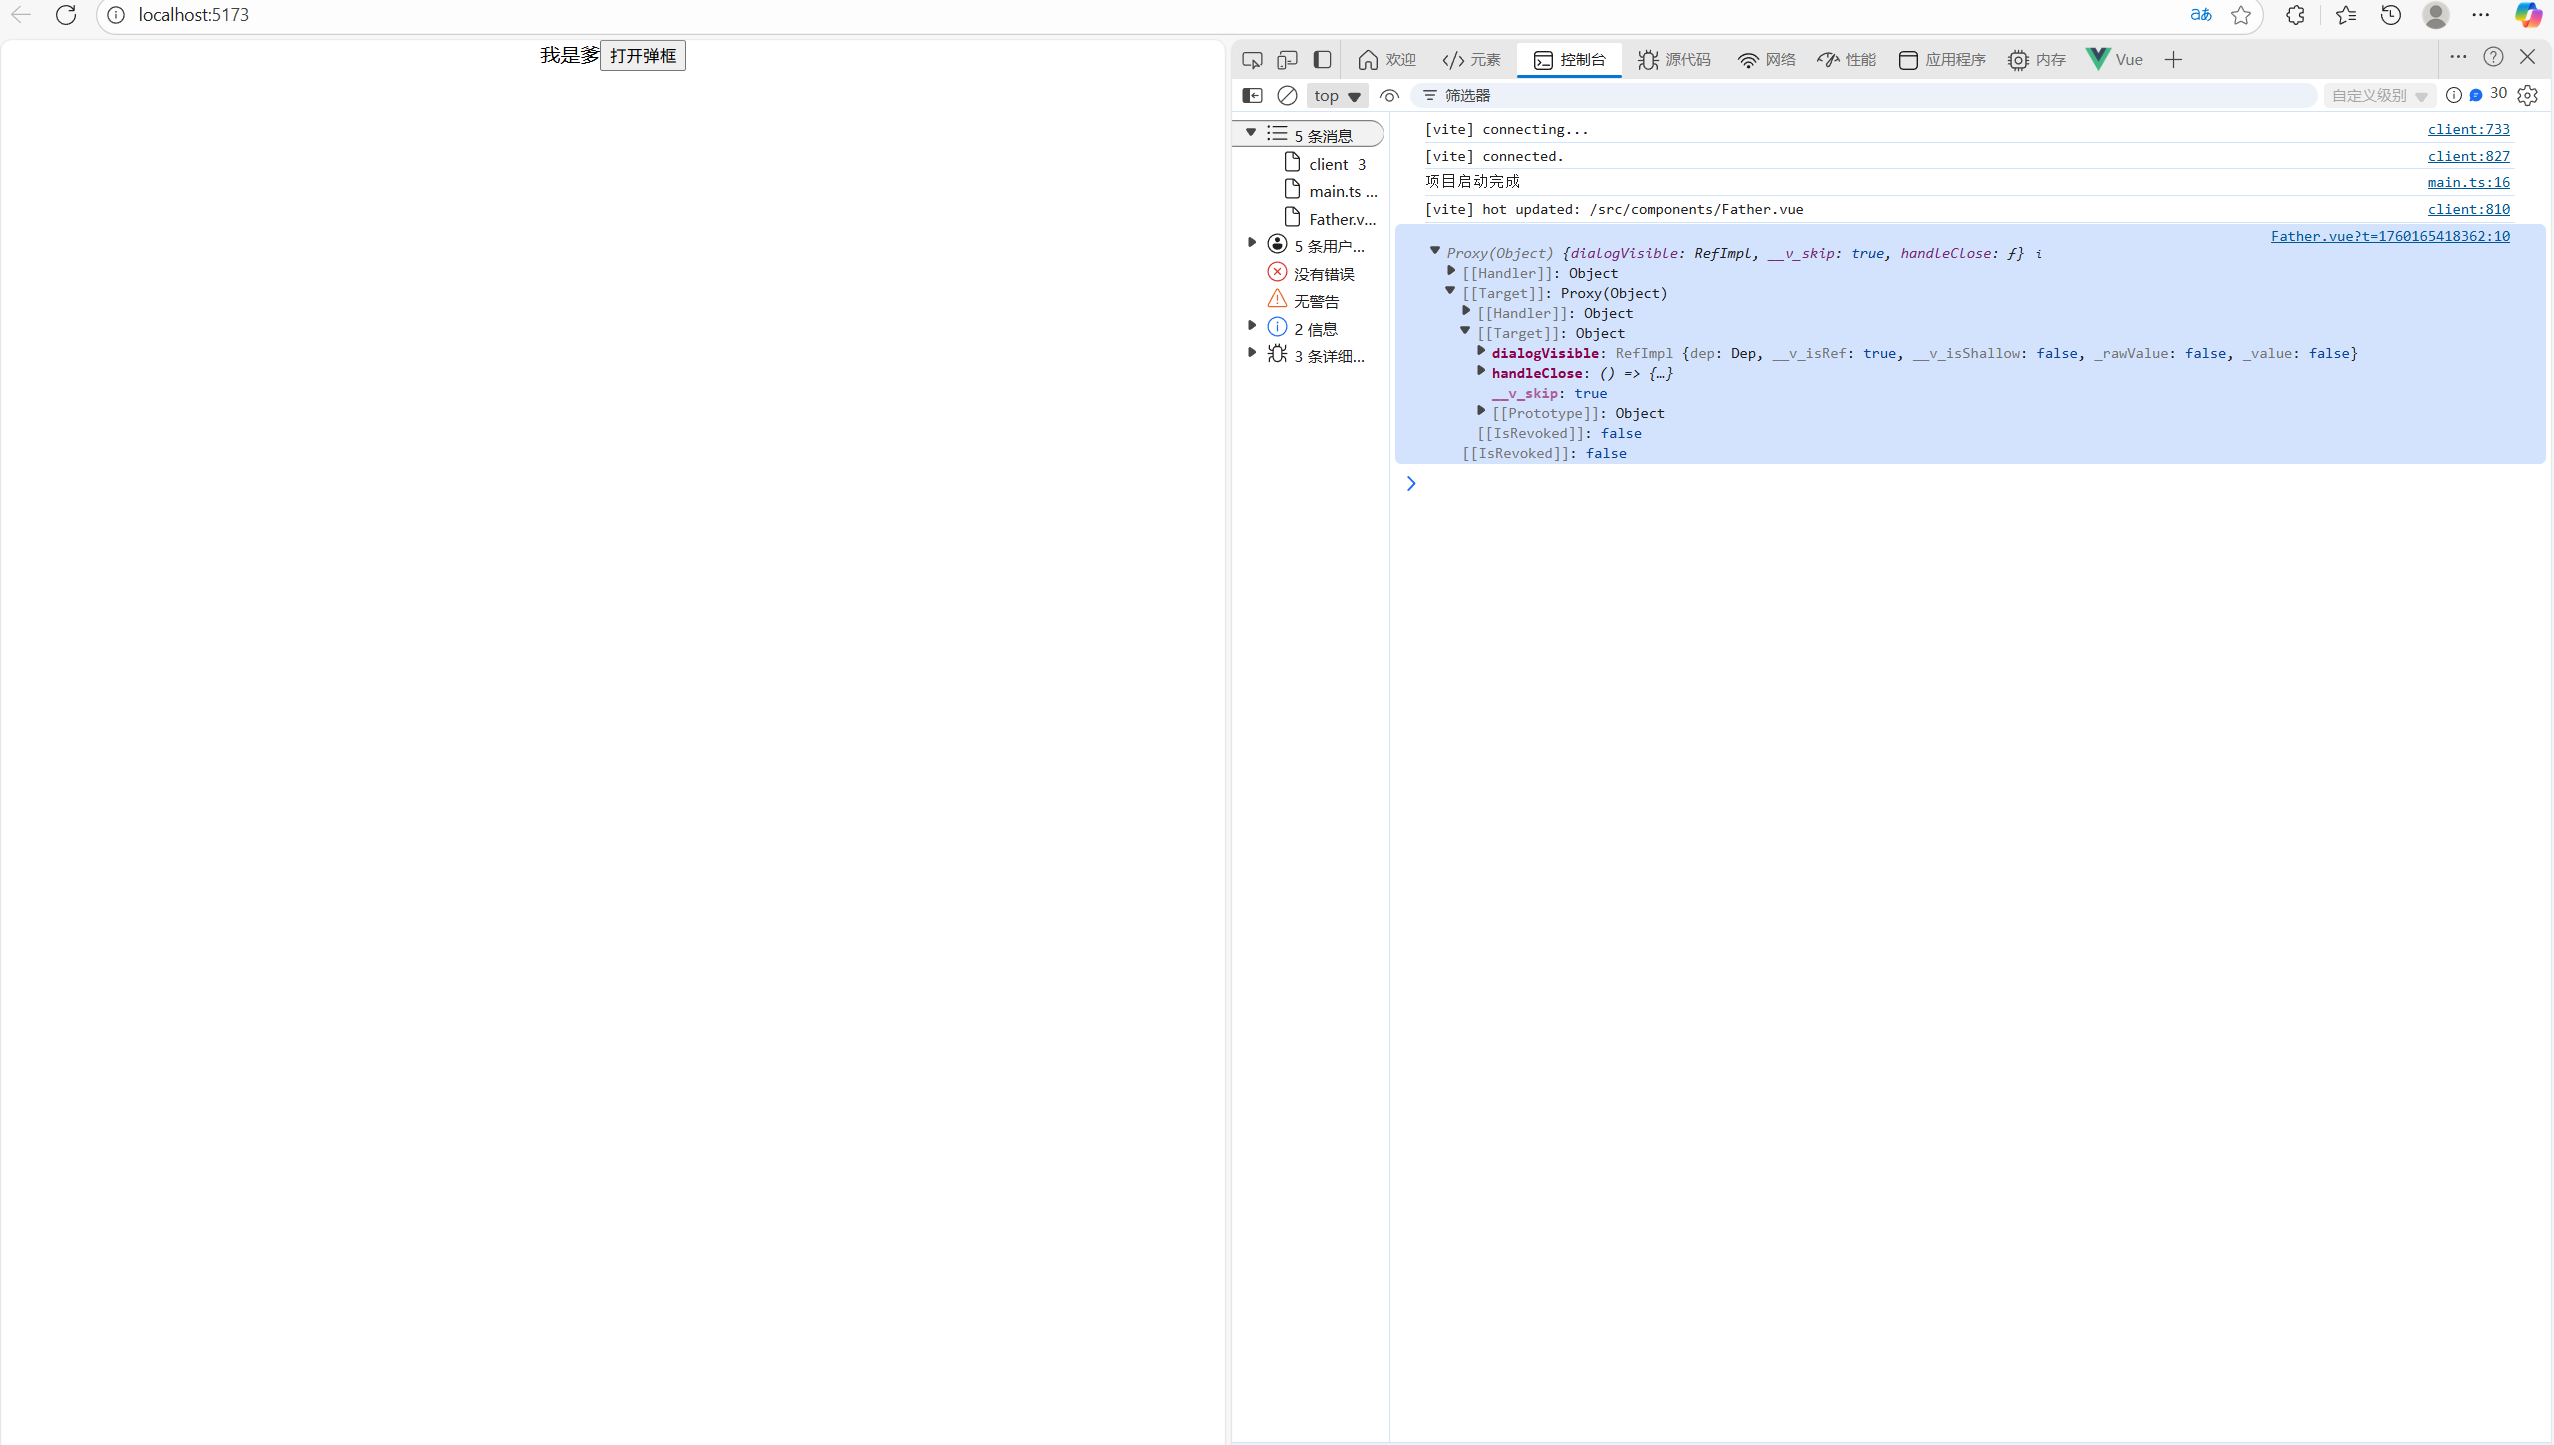Clear the console with the ban icon
Viewport: 2554px width, 1445px height.
click(1287, 96)
